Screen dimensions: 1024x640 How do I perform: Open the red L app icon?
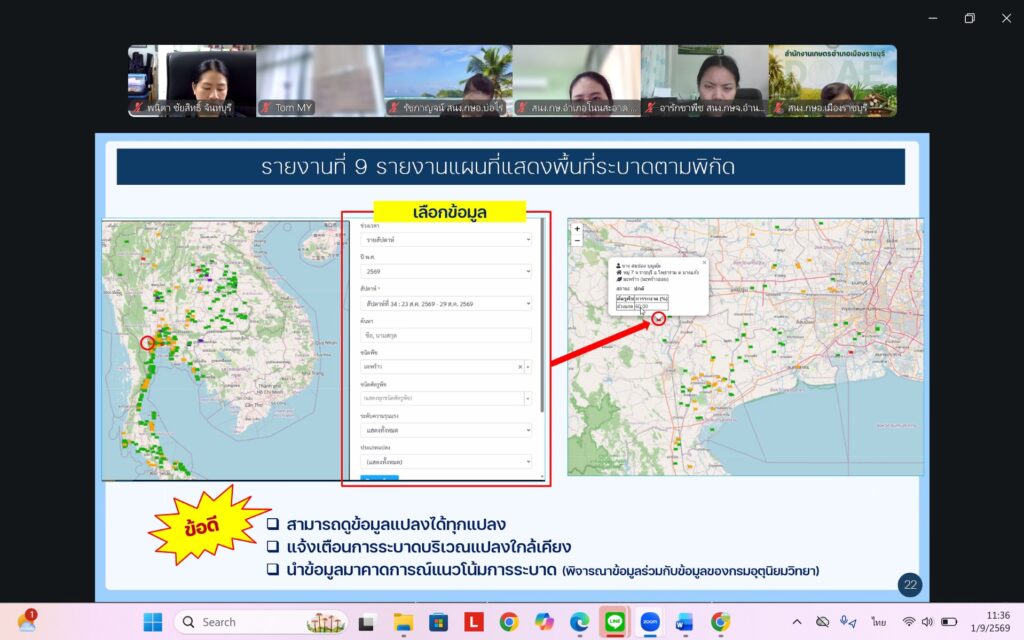click(x=473, y=622)
